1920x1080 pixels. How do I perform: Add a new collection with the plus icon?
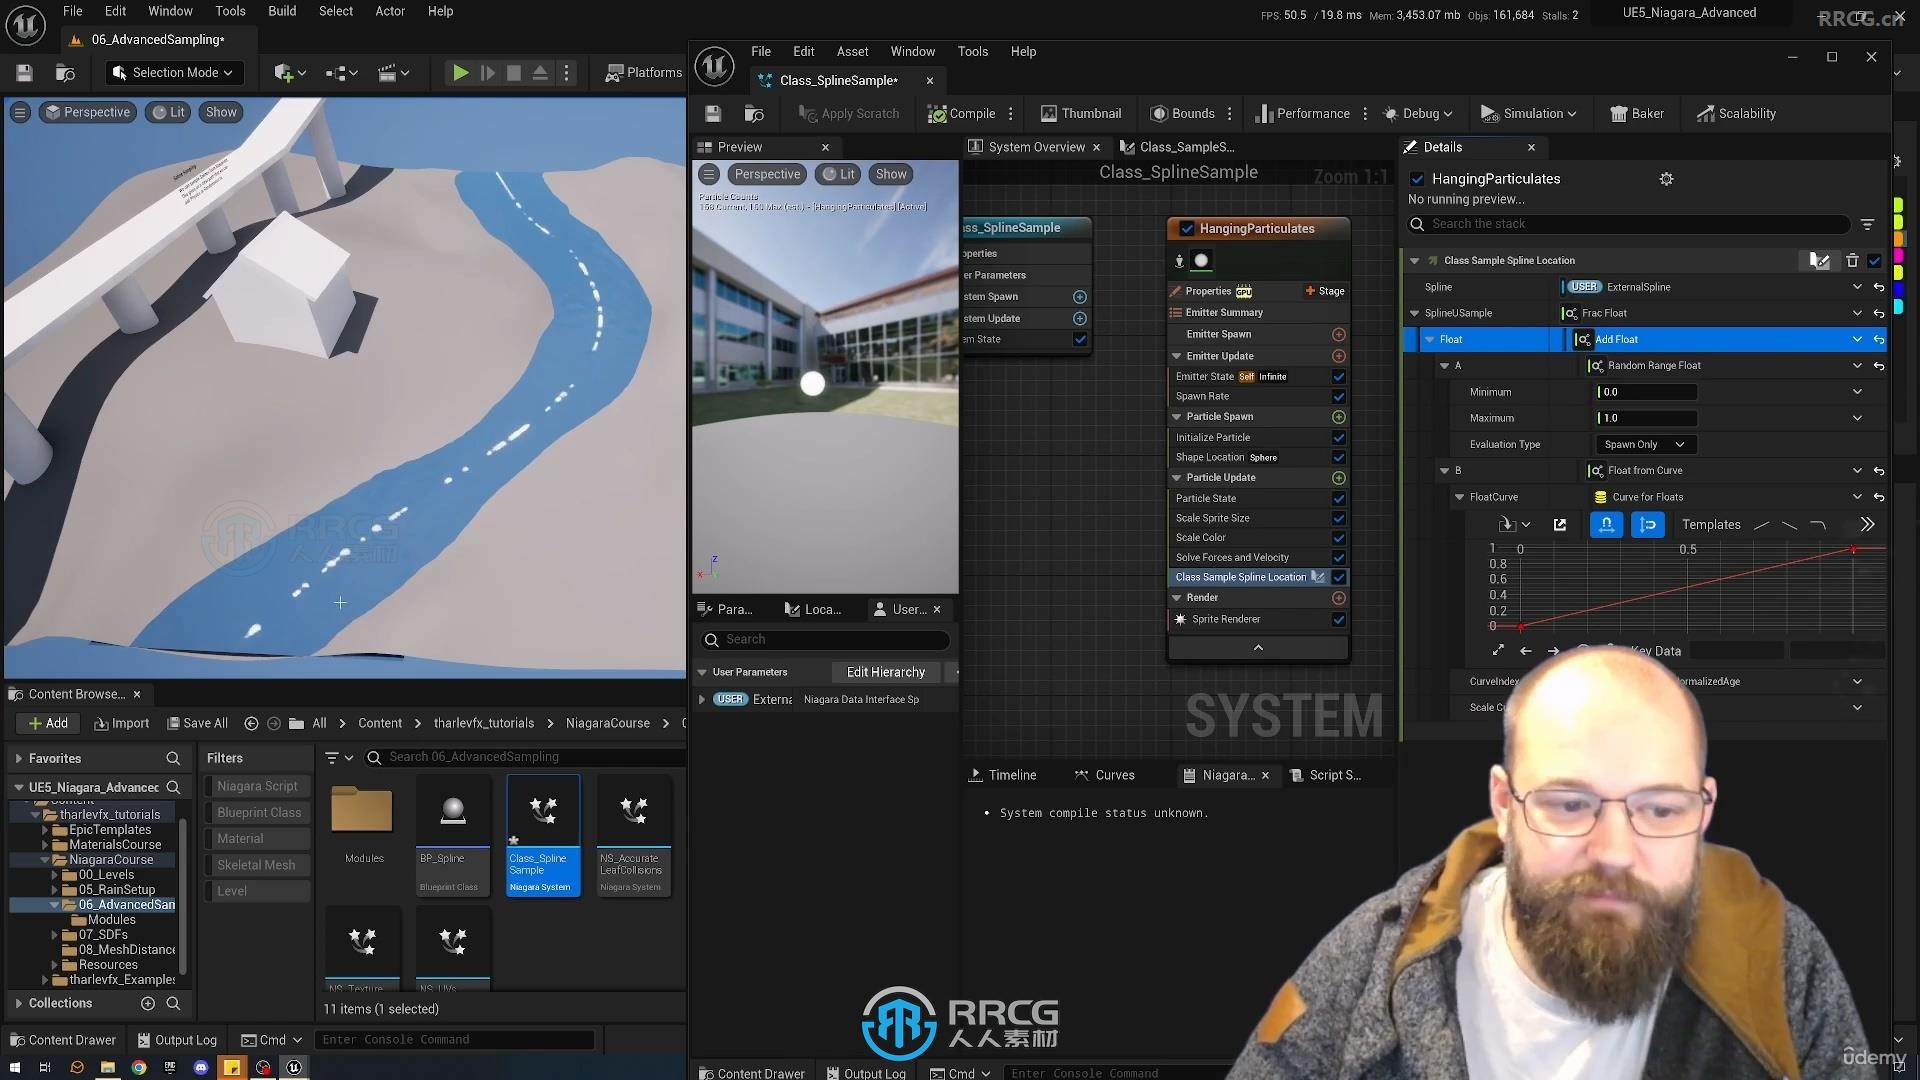coord(148,1004)
